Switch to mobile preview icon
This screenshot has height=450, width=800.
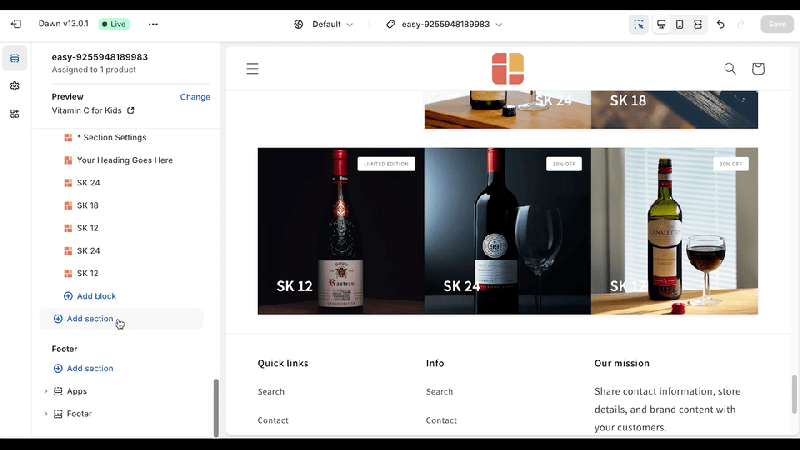(680, 24)
